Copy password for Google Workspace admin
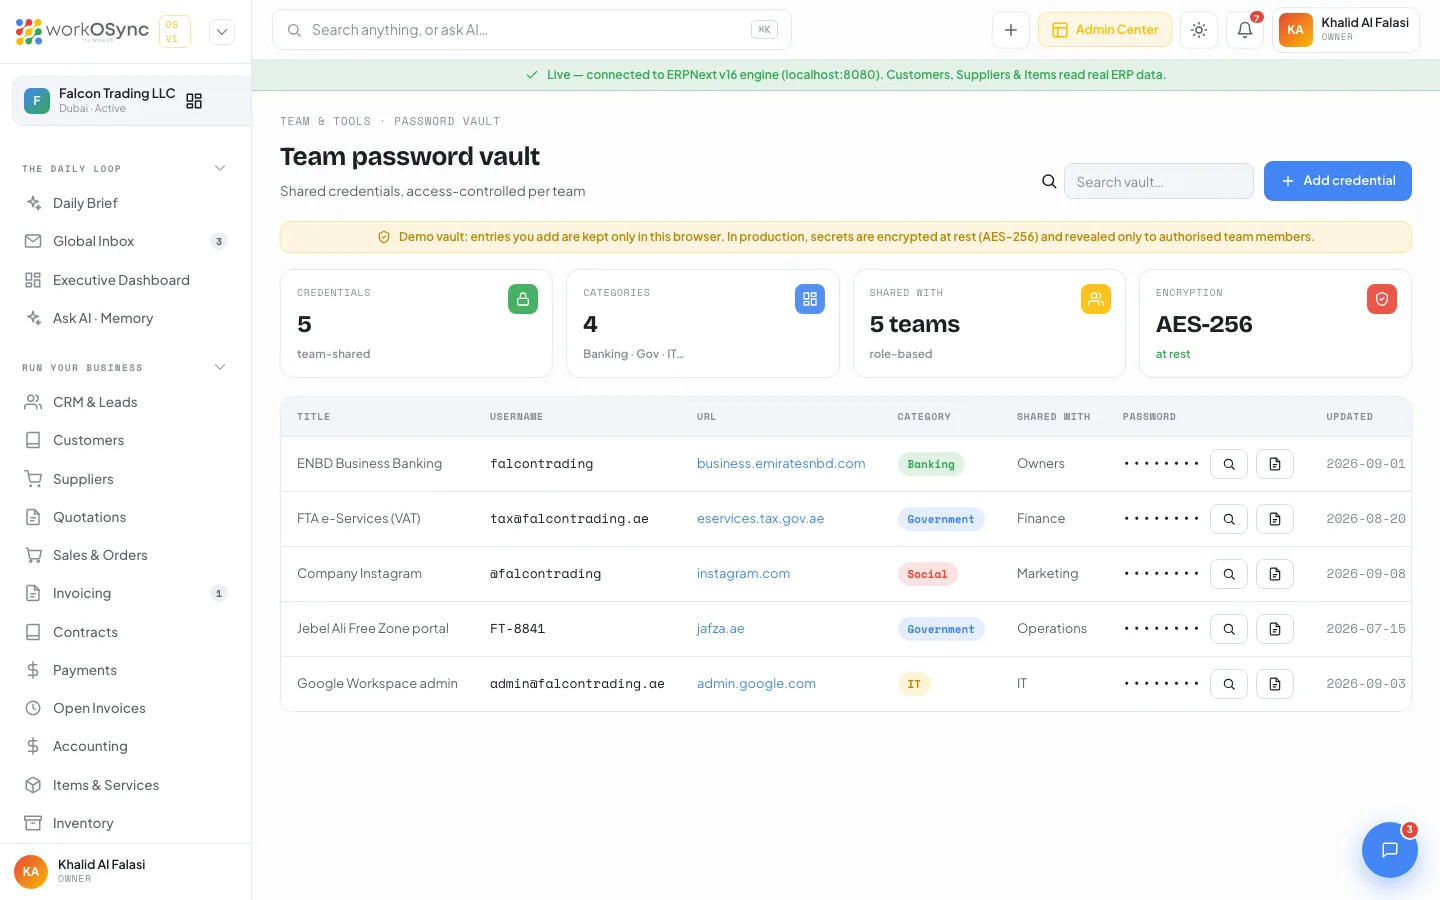1440x900 pixels. click(1275, 684)
